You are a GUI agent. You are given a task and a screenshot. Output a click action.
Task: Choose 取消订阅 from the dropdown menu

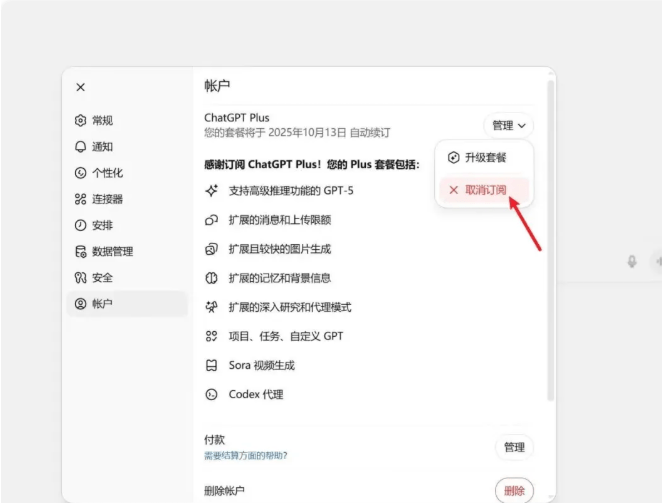click(484, 190)
